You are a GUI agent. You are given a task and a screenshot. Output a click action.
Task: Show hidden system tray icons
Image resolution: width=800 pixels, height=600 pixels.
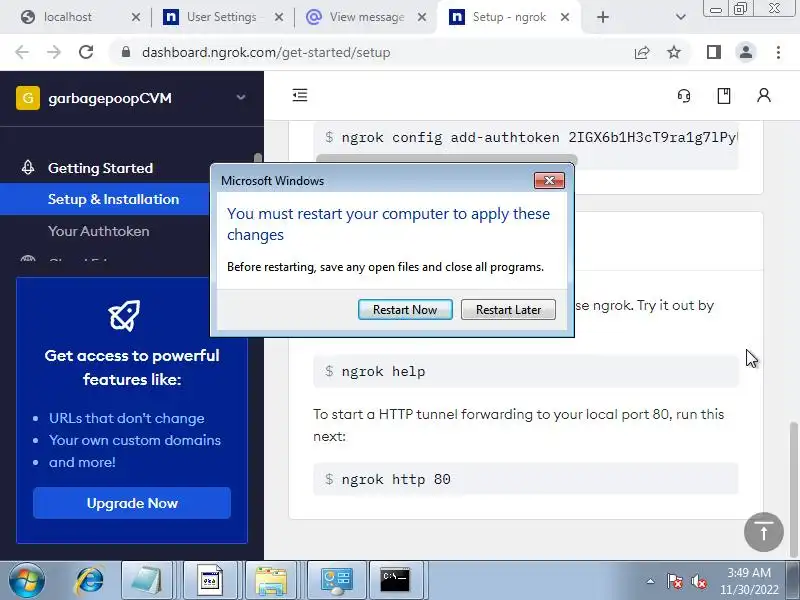pos(651,581)
